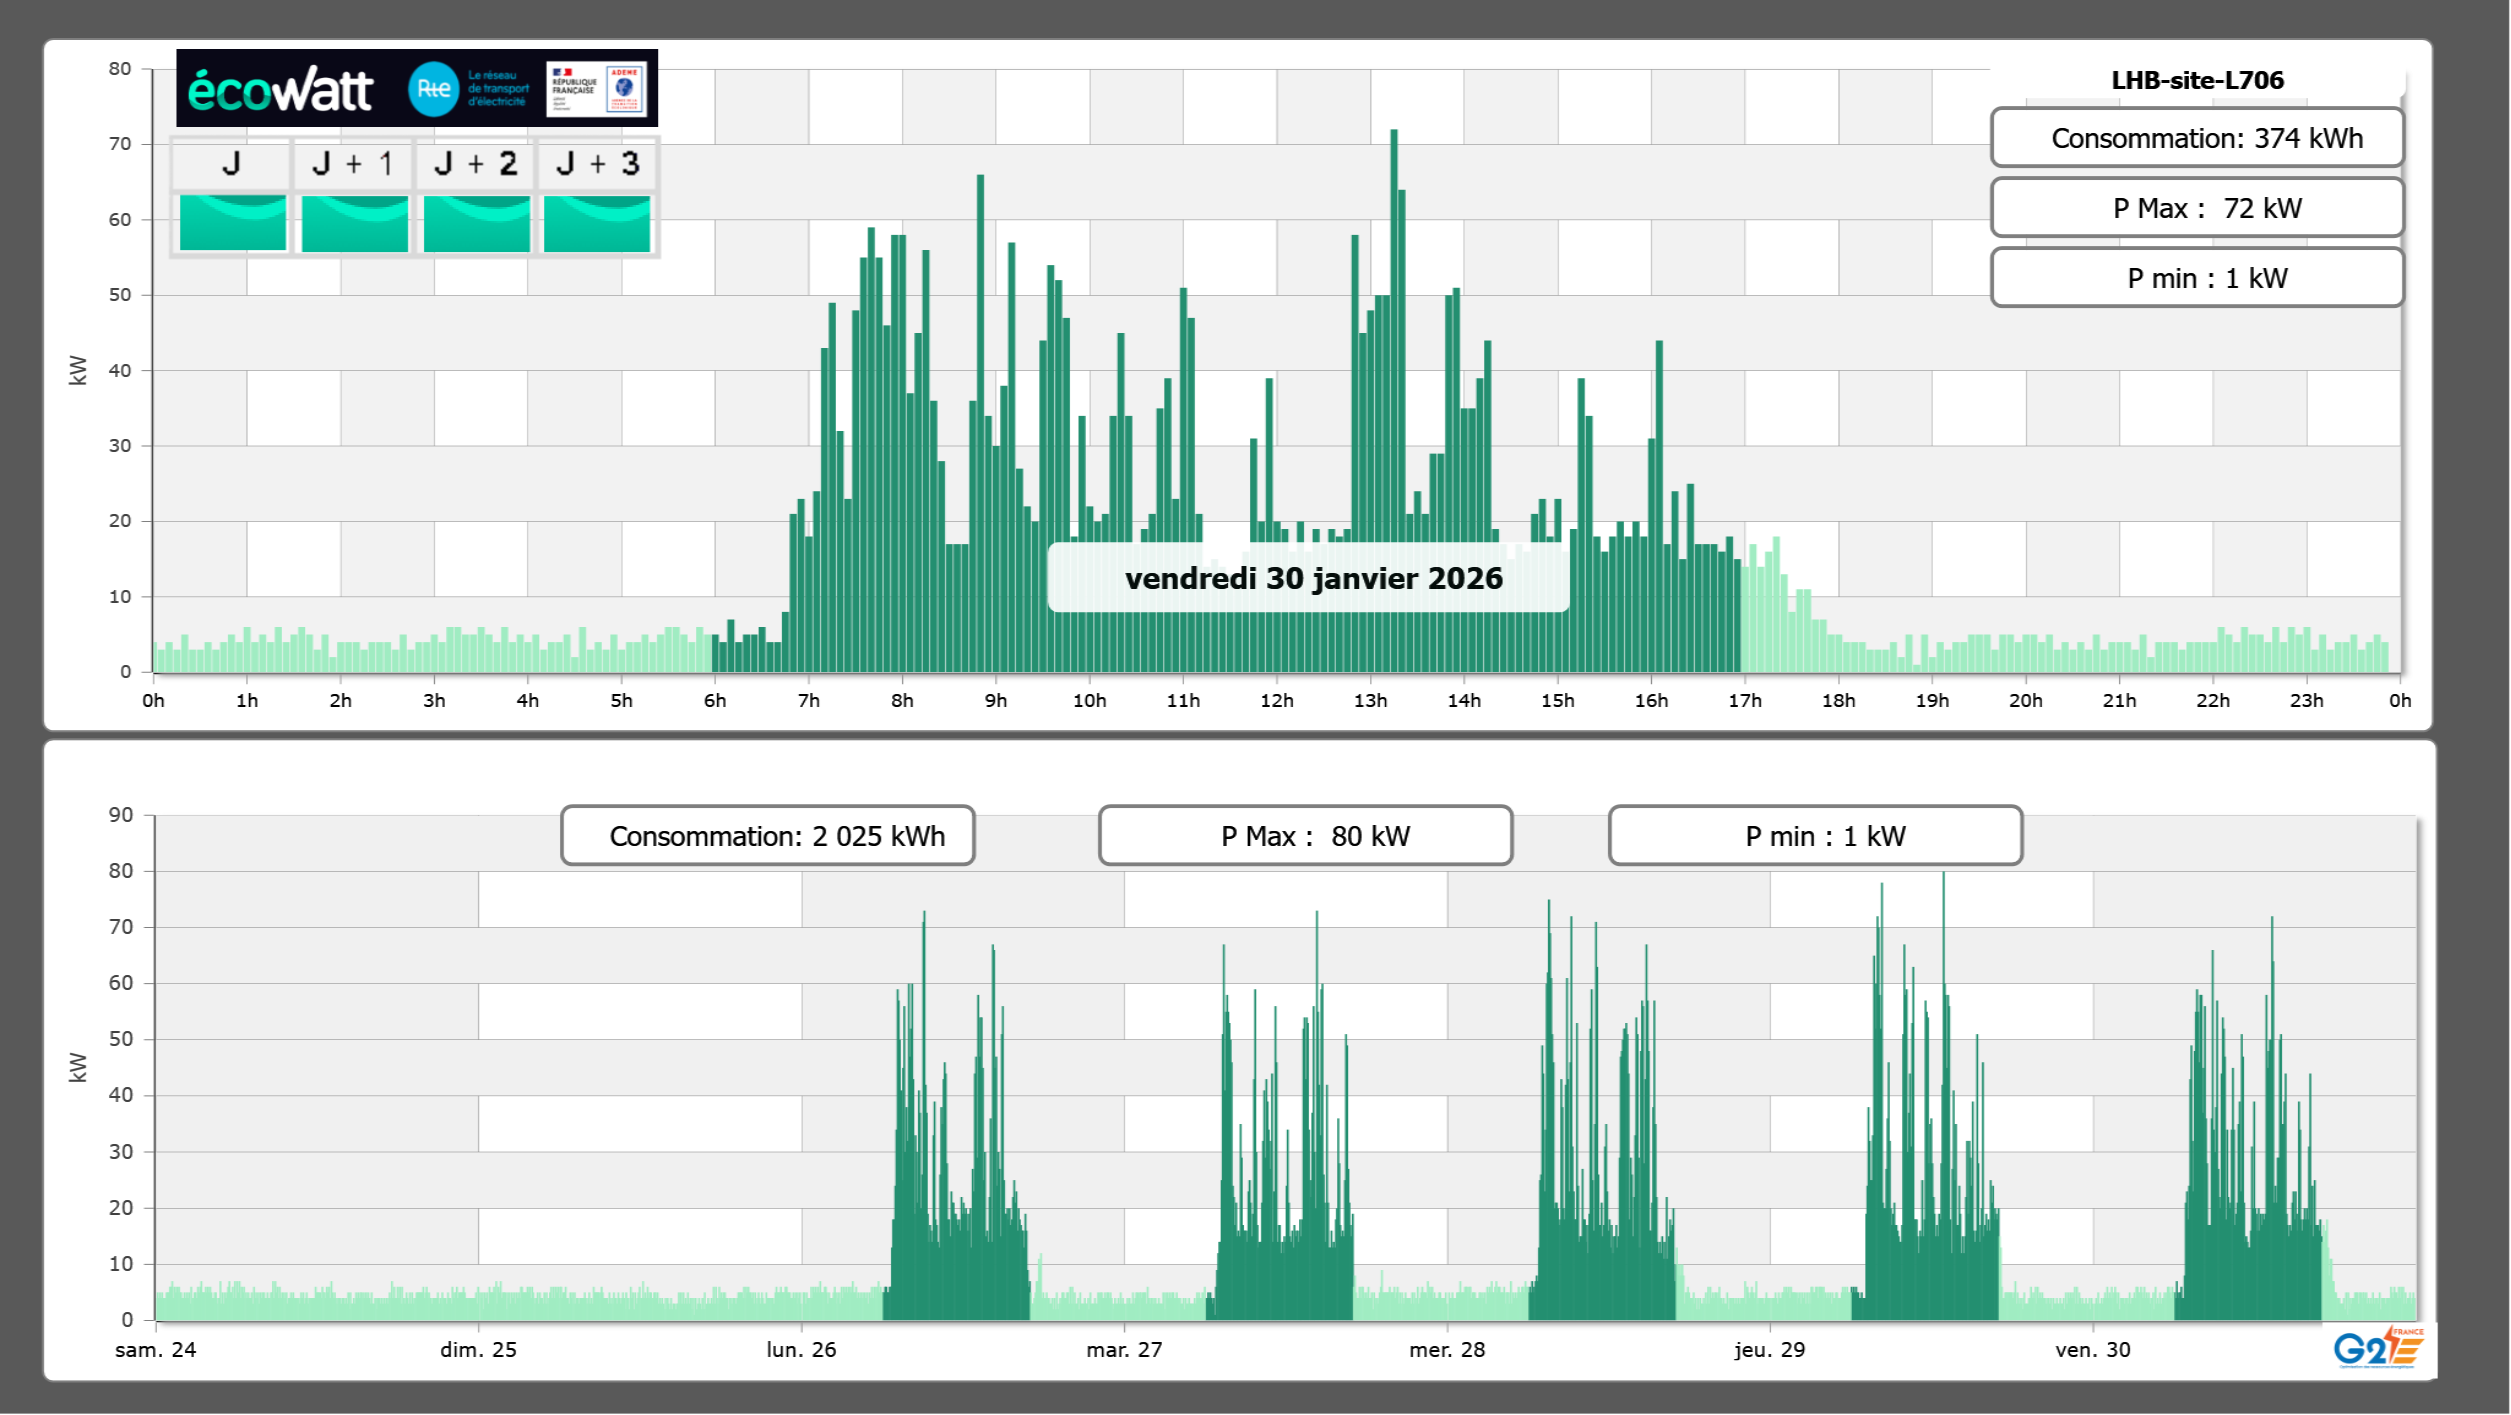Click the République Française ADEME logo
The image size is (2511, 1415).
(x=597, y=89)
